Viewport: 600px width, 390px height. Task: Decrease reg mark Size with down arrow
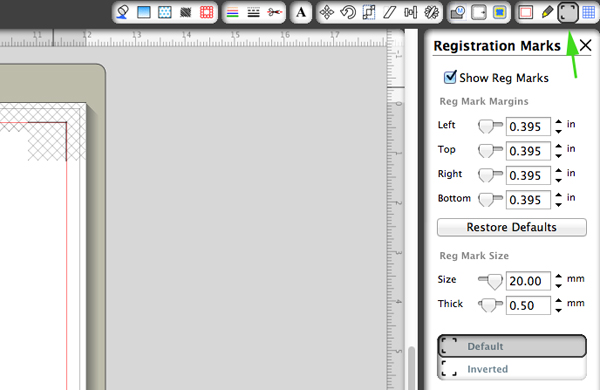[559, 286]
